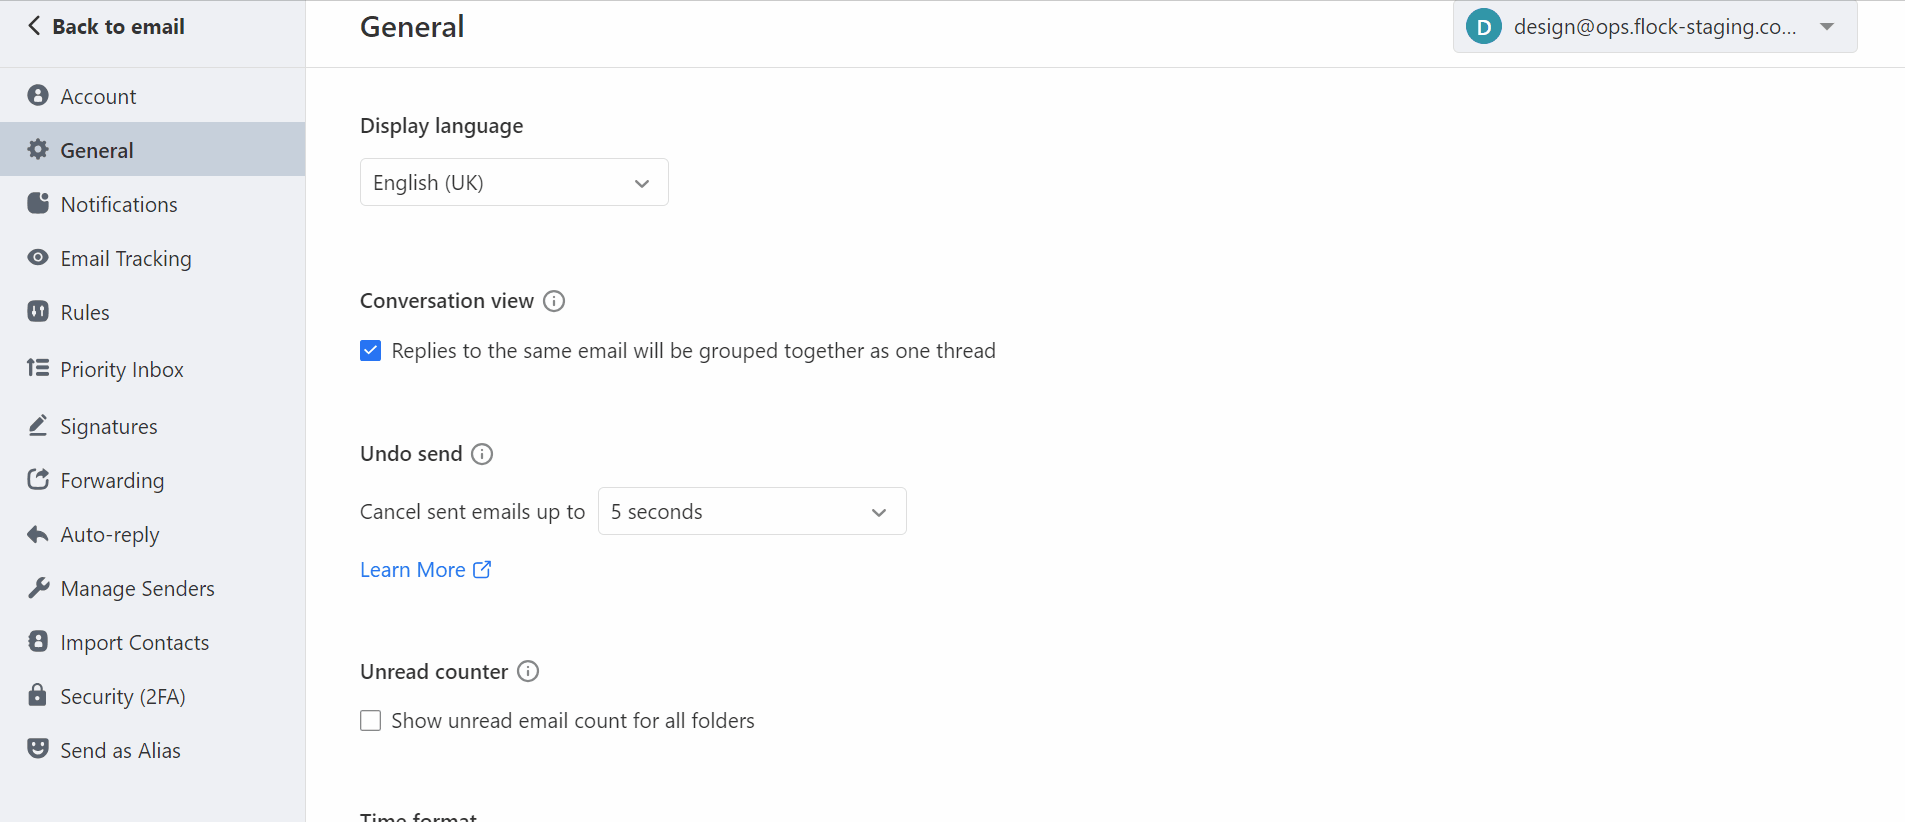Image resolution: width=1905 pixels, height=822 pixels.
Task: Open Forwarding settings
Action: click(112, 480)
